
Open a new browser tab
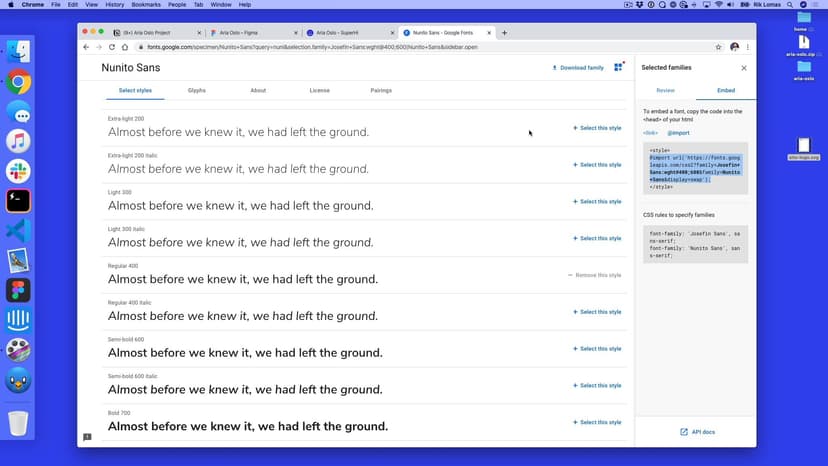tap(504, 33)
